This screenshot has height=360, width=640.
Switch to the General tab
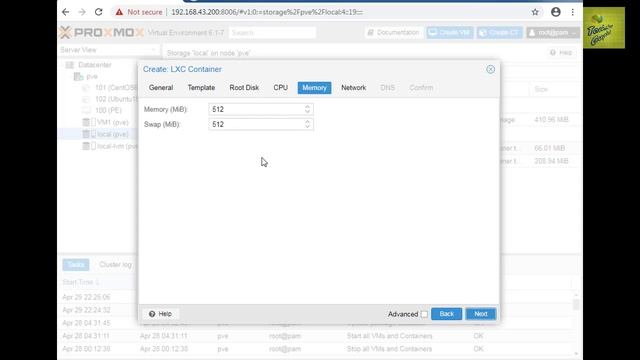click(161, 88)
